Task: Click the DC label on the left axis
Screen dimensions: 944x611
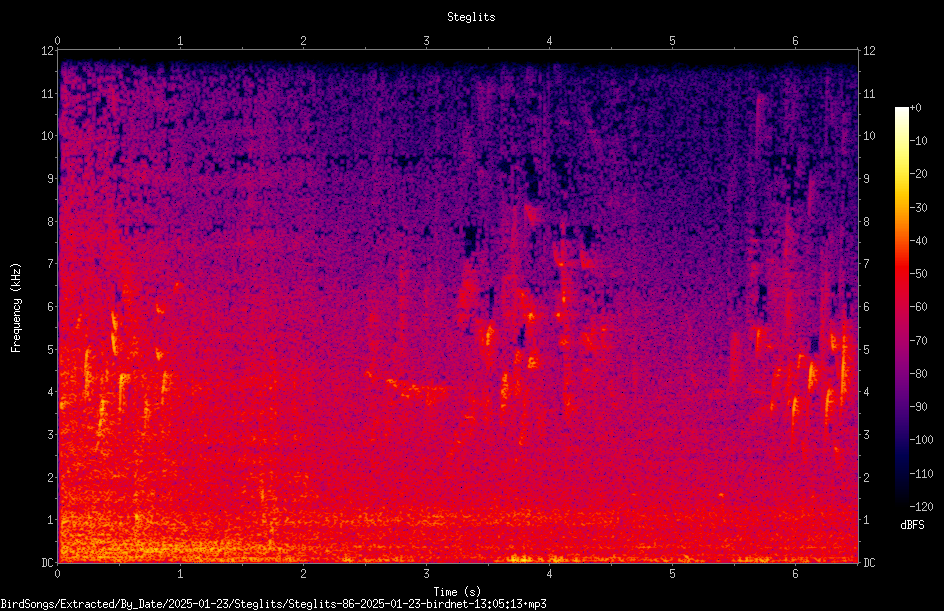Action: [47, 563]
